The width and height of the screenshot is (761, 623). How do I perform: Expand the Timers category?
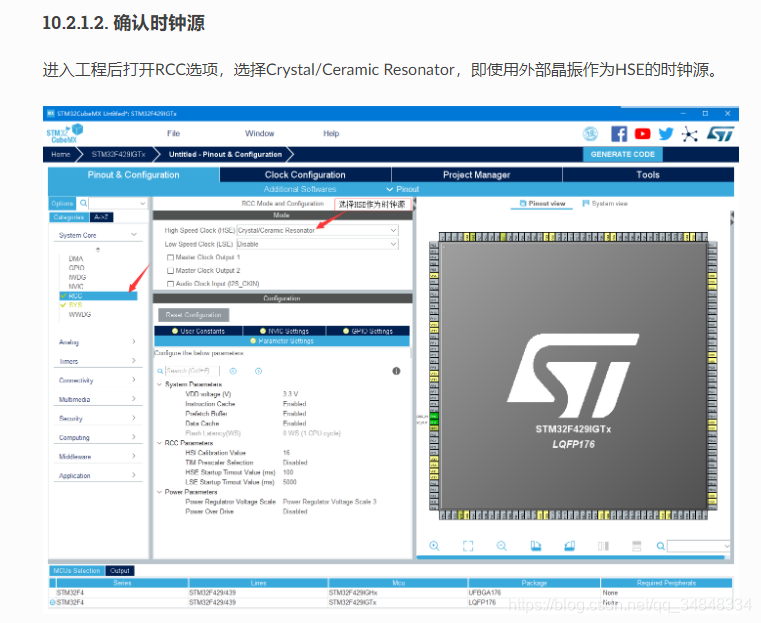coord(98,361)
